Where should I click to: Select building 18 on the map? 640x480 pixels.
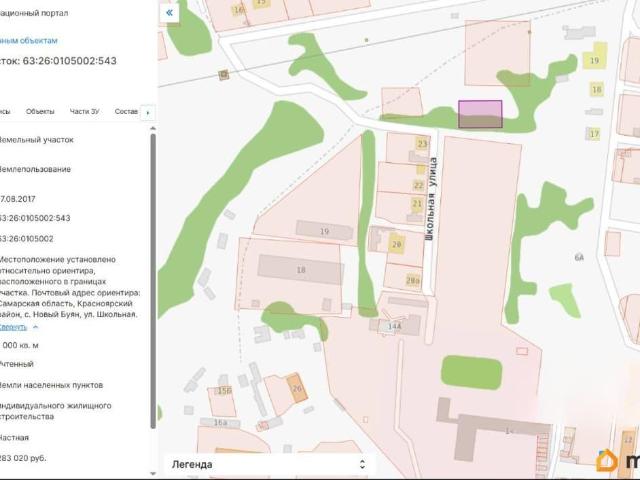(300, 269)
